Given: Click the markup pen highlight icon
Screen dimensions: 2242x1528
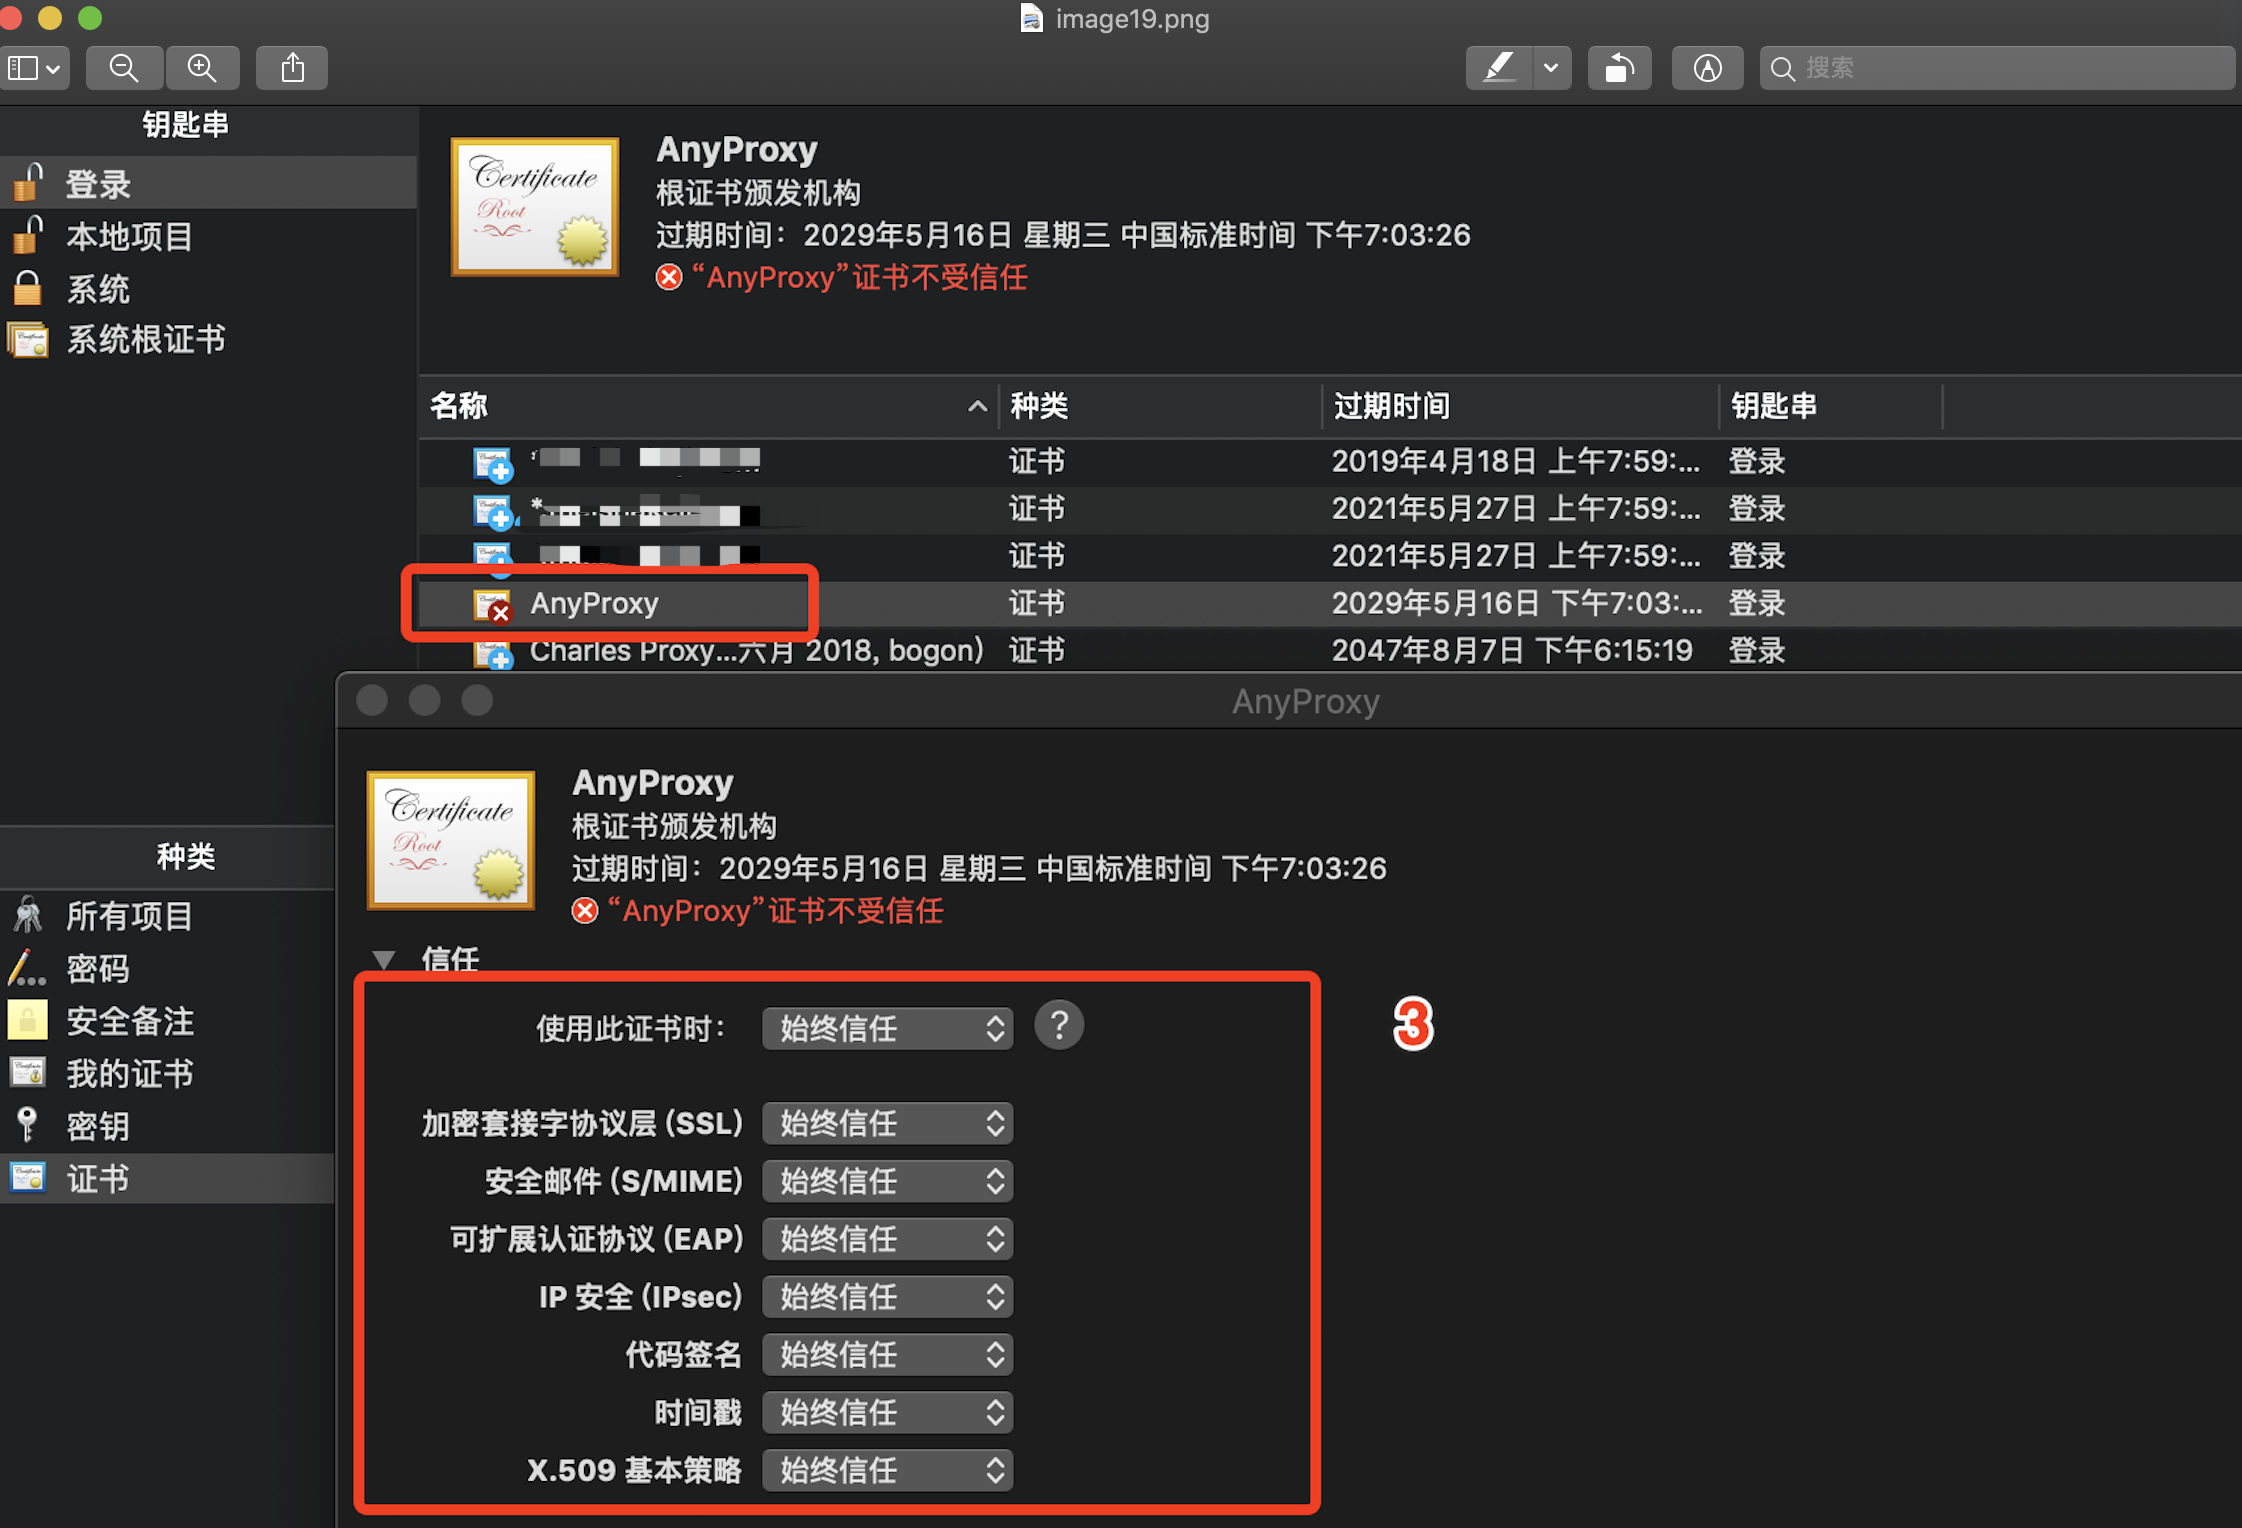Looking at the screenshot, I should coord(1498,68).
